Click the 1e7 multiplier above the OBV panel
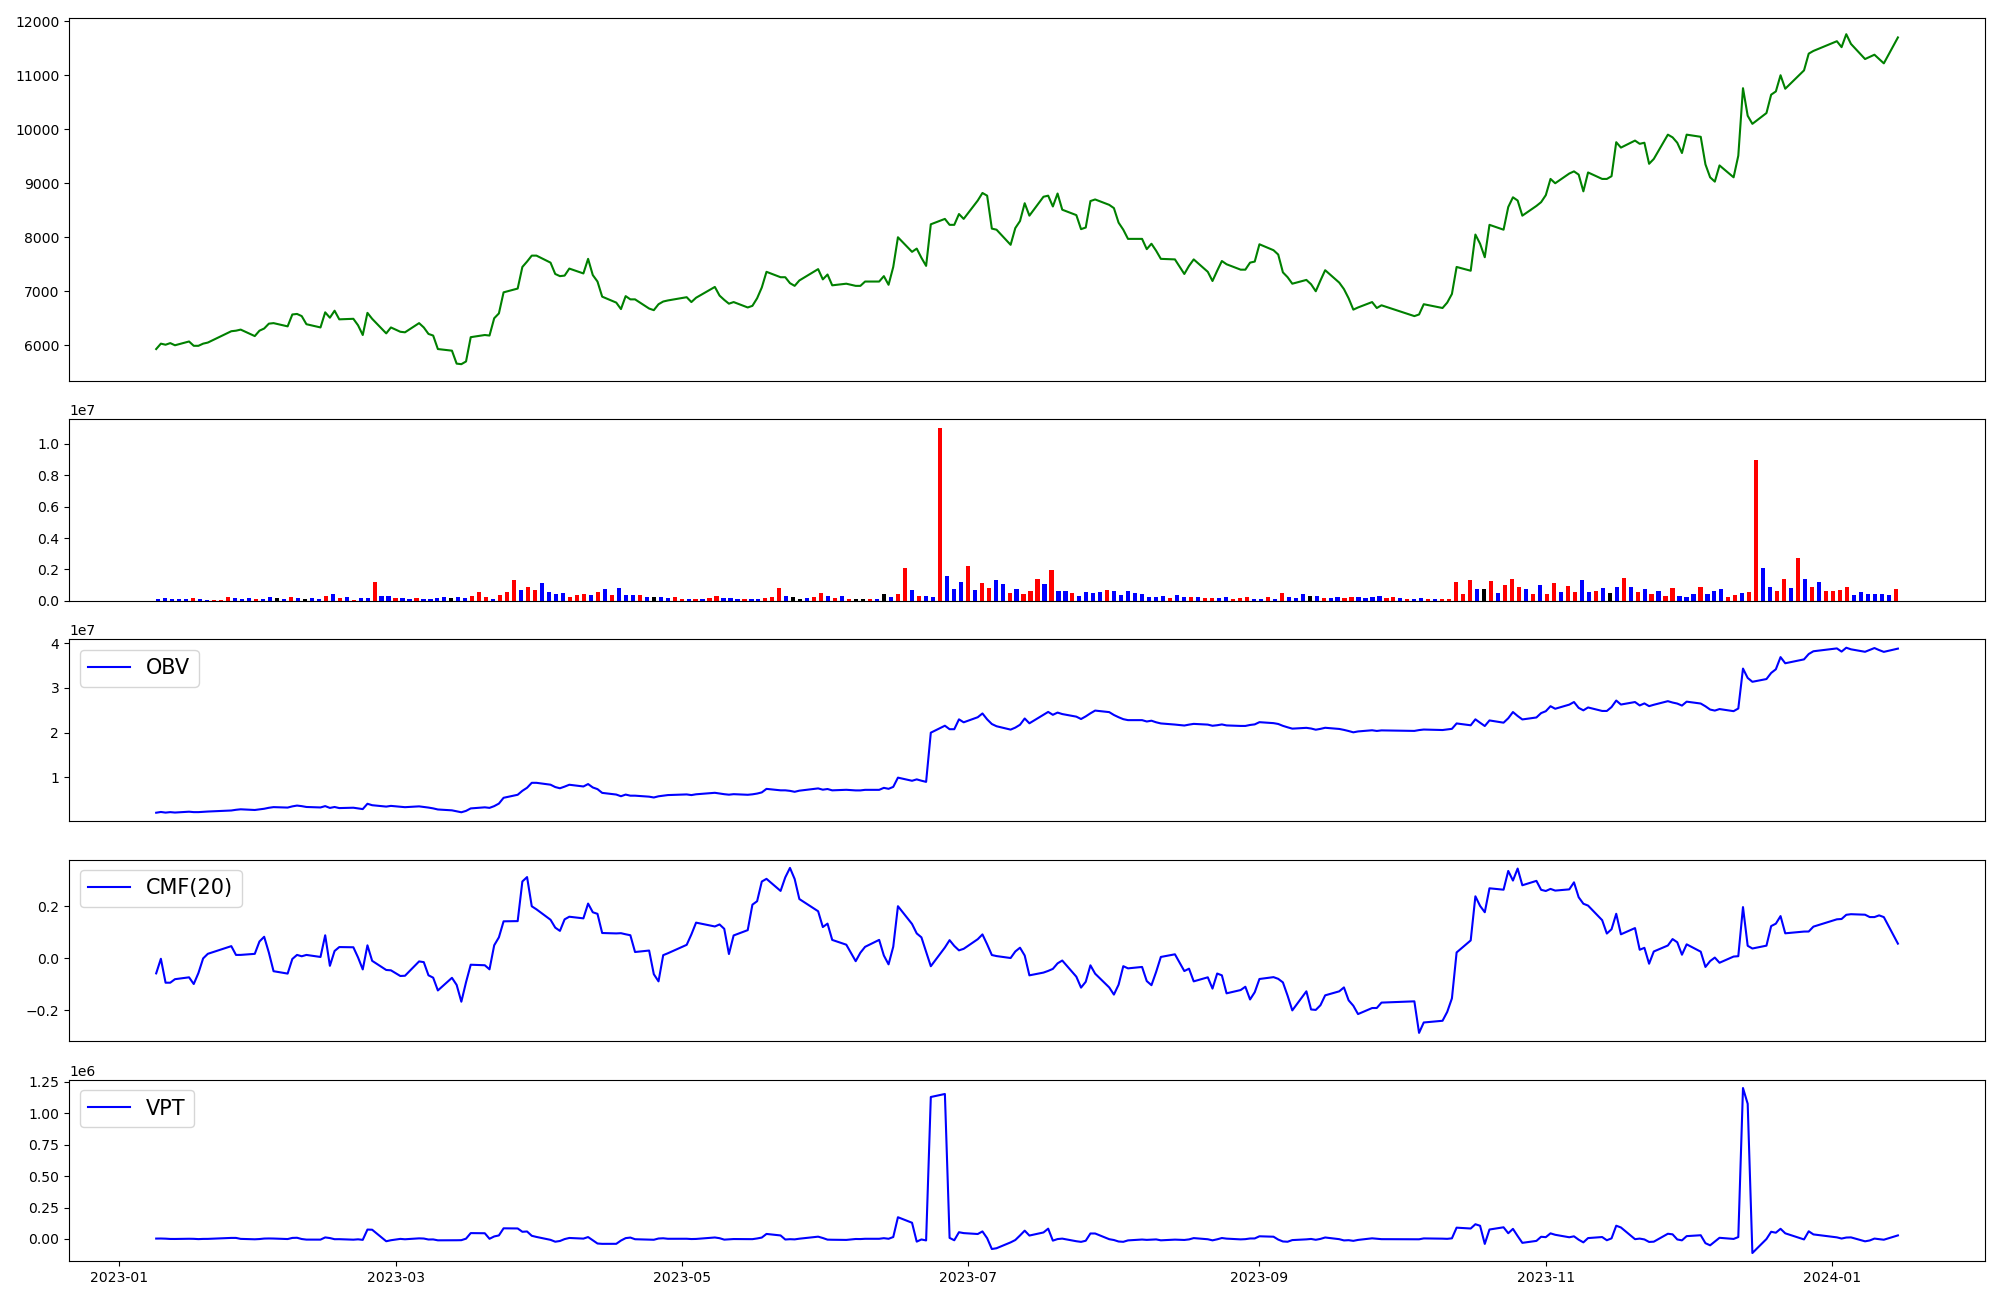Viewport: 2000px width, 1300px height. 82,630
